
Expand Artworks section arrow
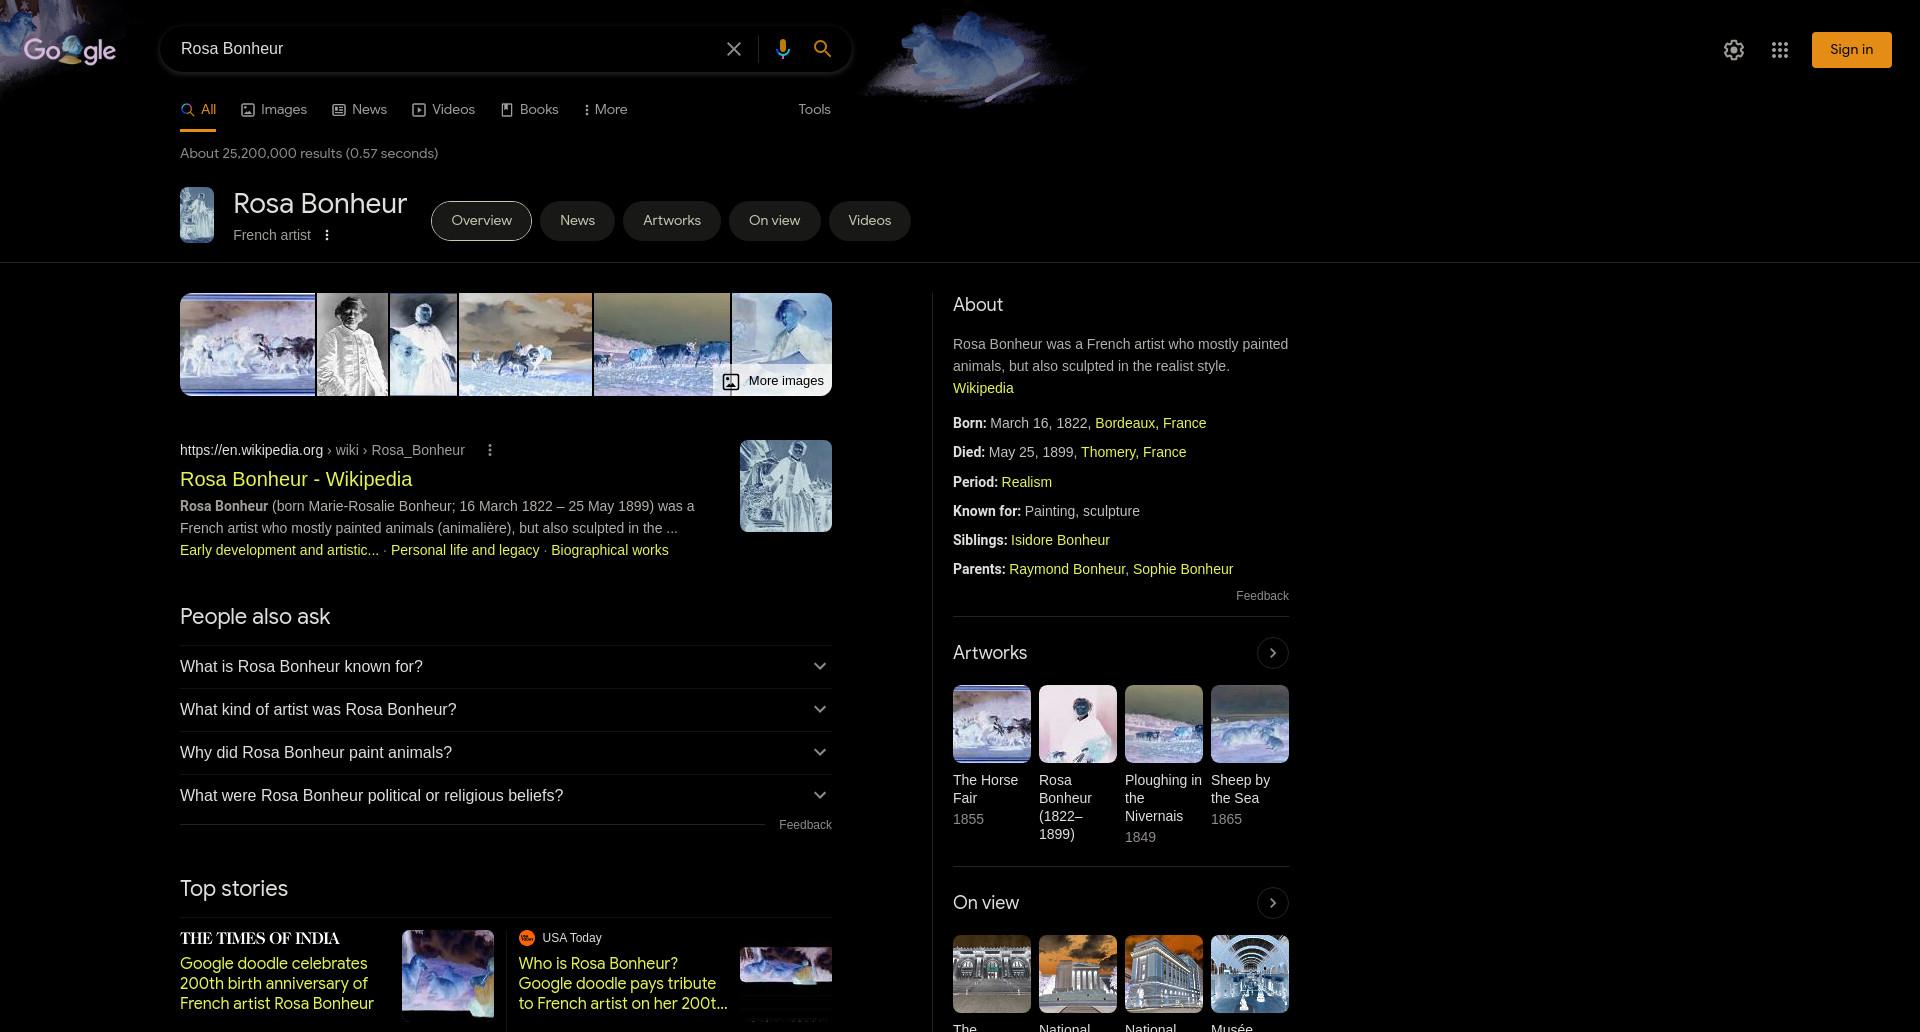[x=1272, y=653]
